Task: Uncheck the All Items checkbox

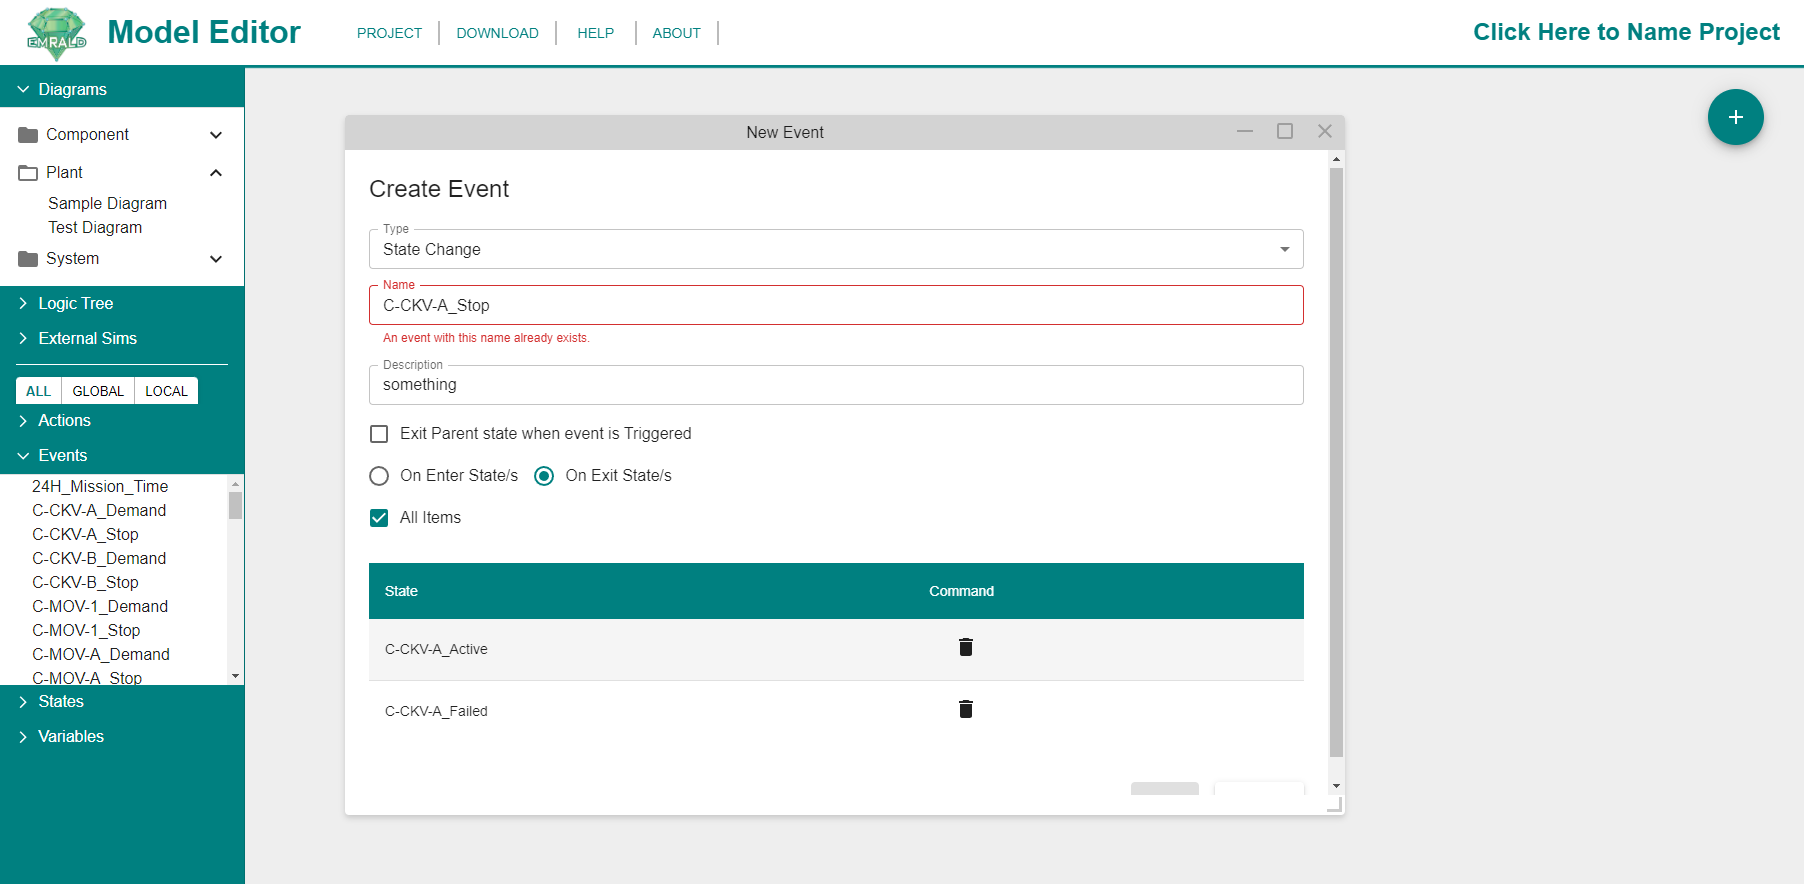Action: tap(379, 518)
